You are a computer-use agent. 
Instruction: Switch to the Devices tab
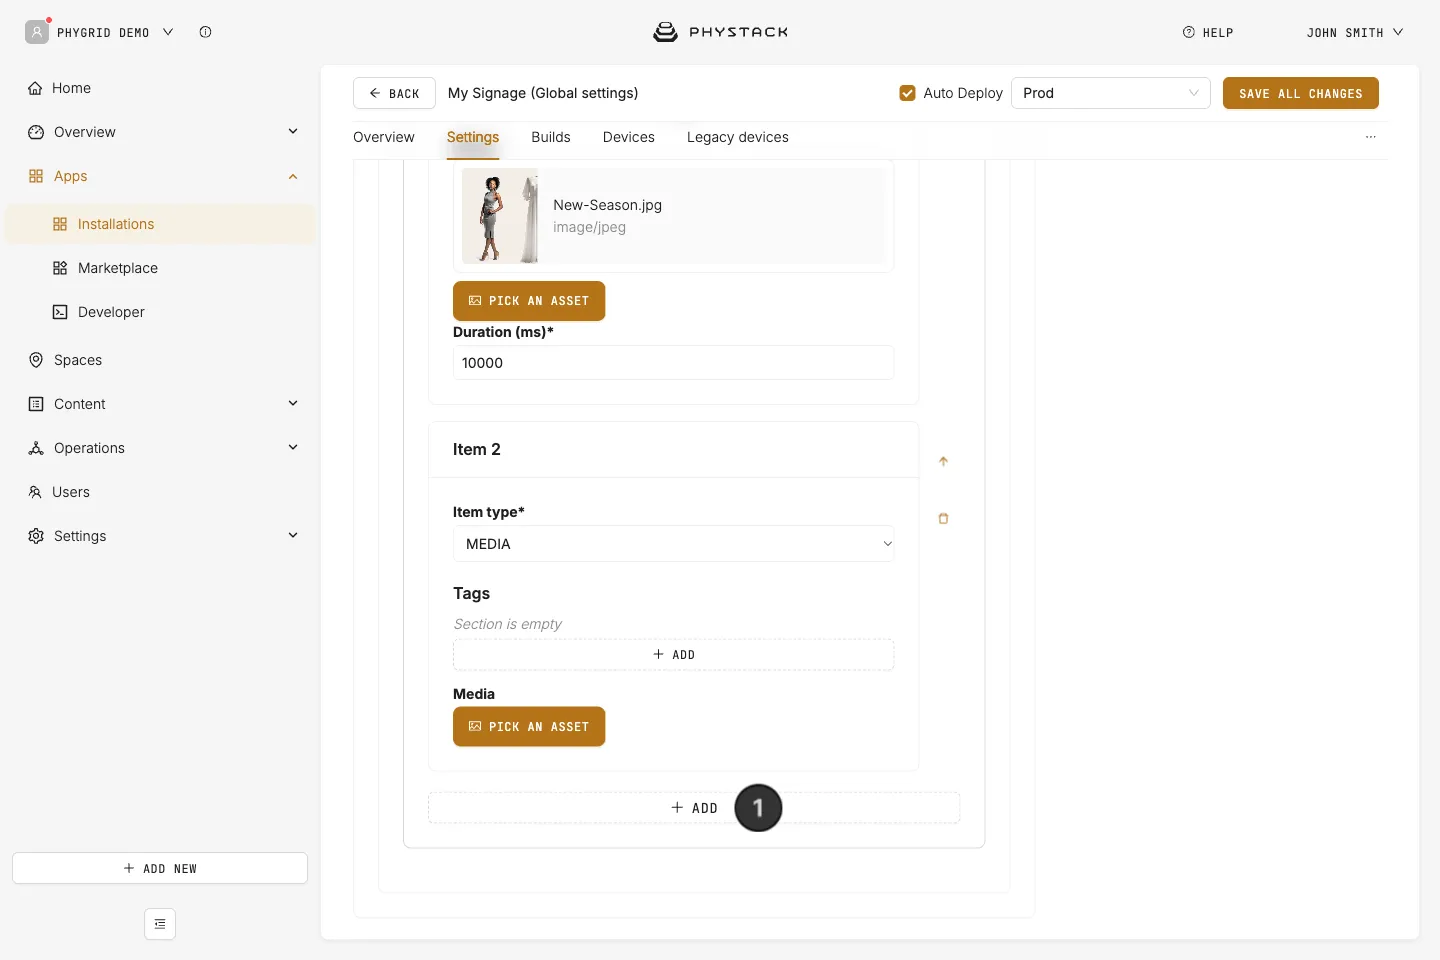[629, 137]
